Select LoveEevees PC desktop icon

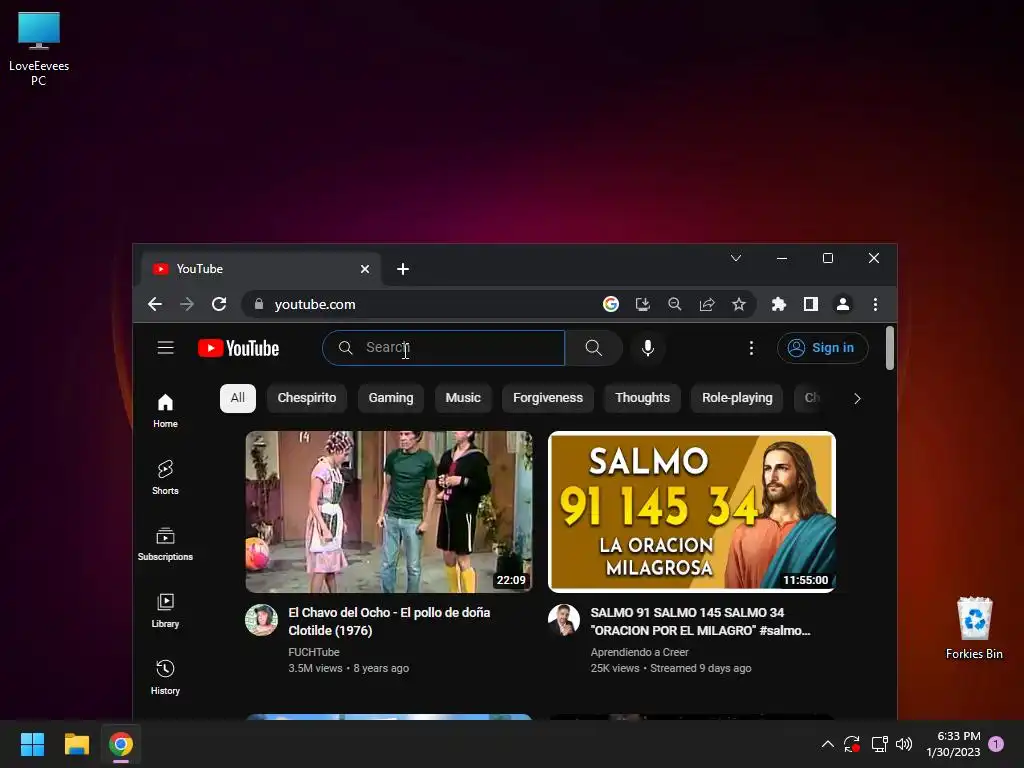[39, 50]
